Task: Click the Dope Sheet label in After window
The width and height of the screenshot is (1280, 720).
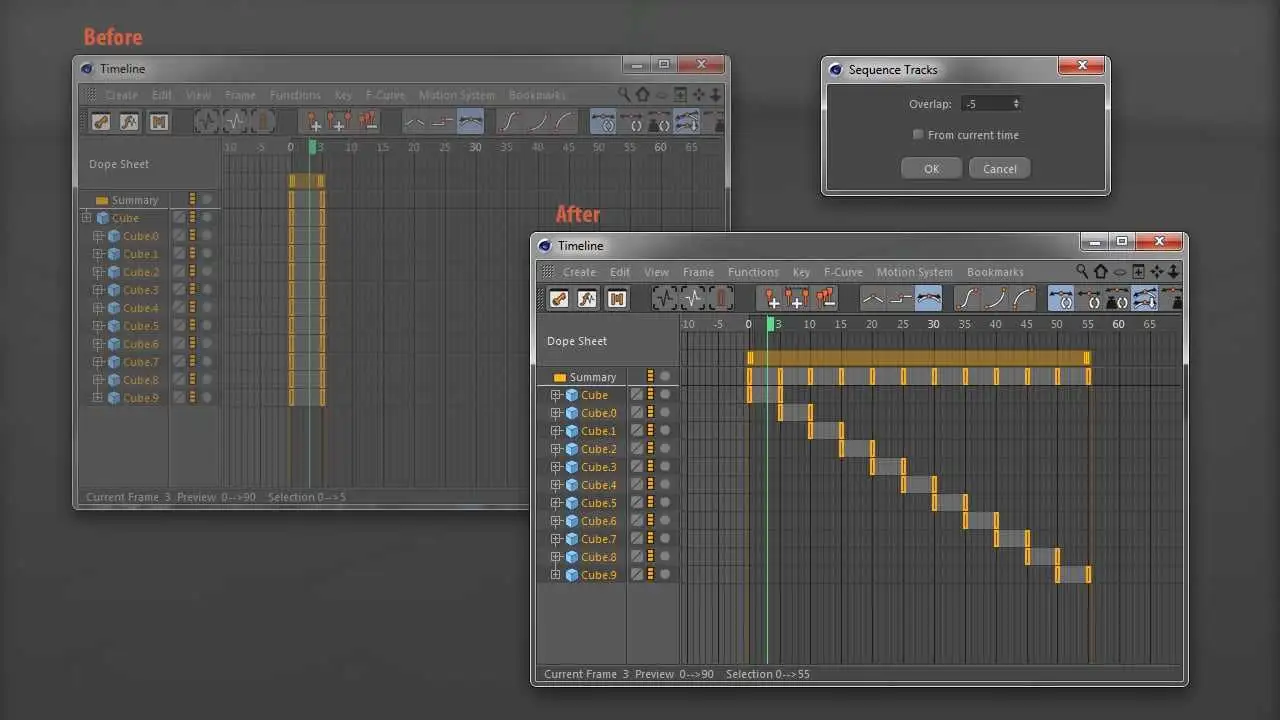Action: tap(577, 341)
